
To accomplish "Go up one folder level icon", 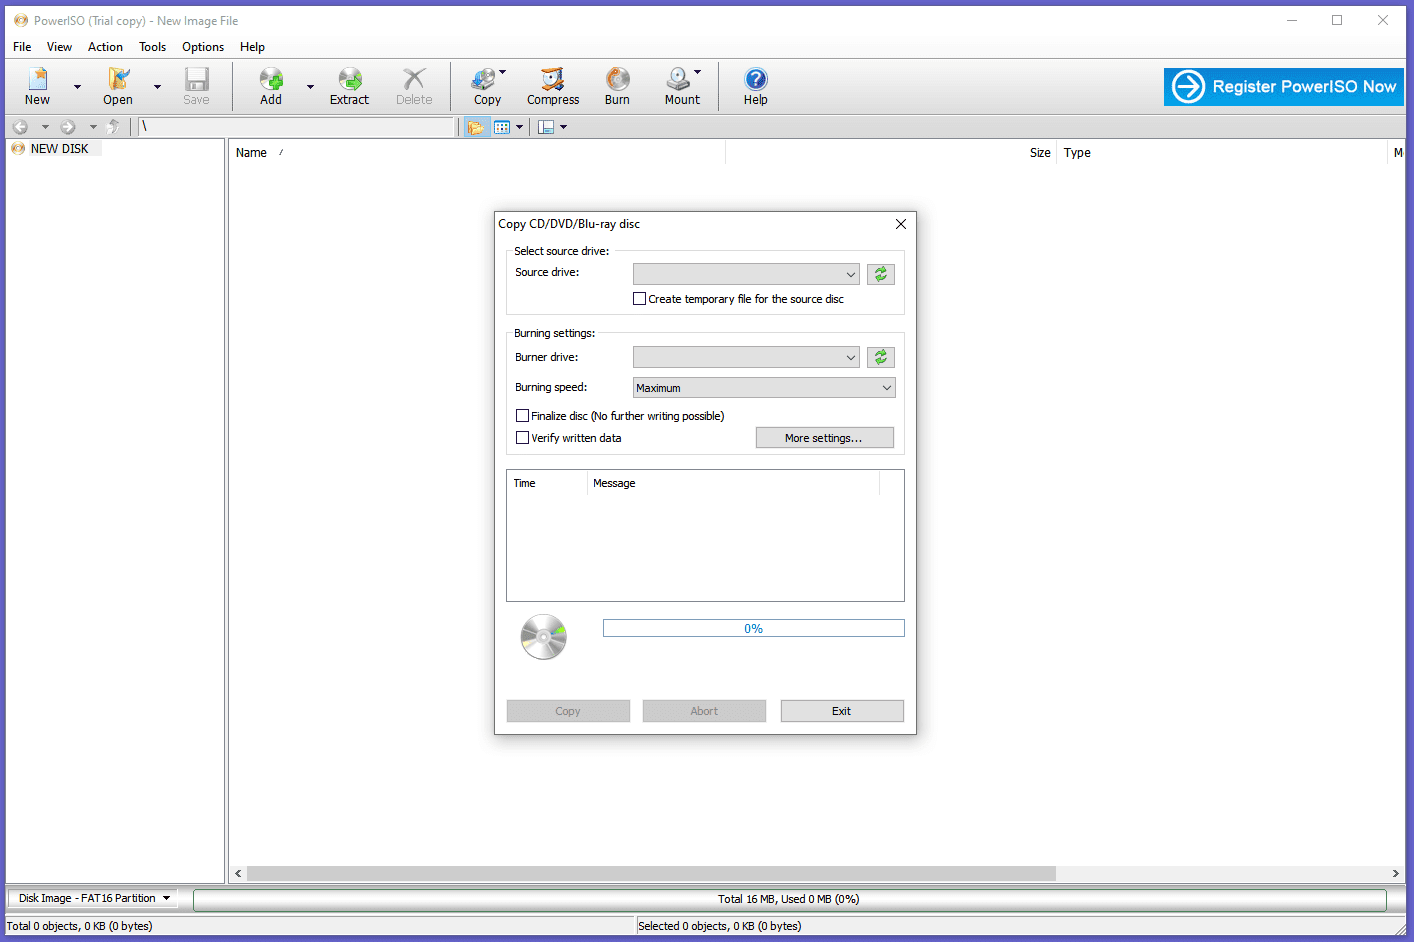I will [x=113, y=127].
